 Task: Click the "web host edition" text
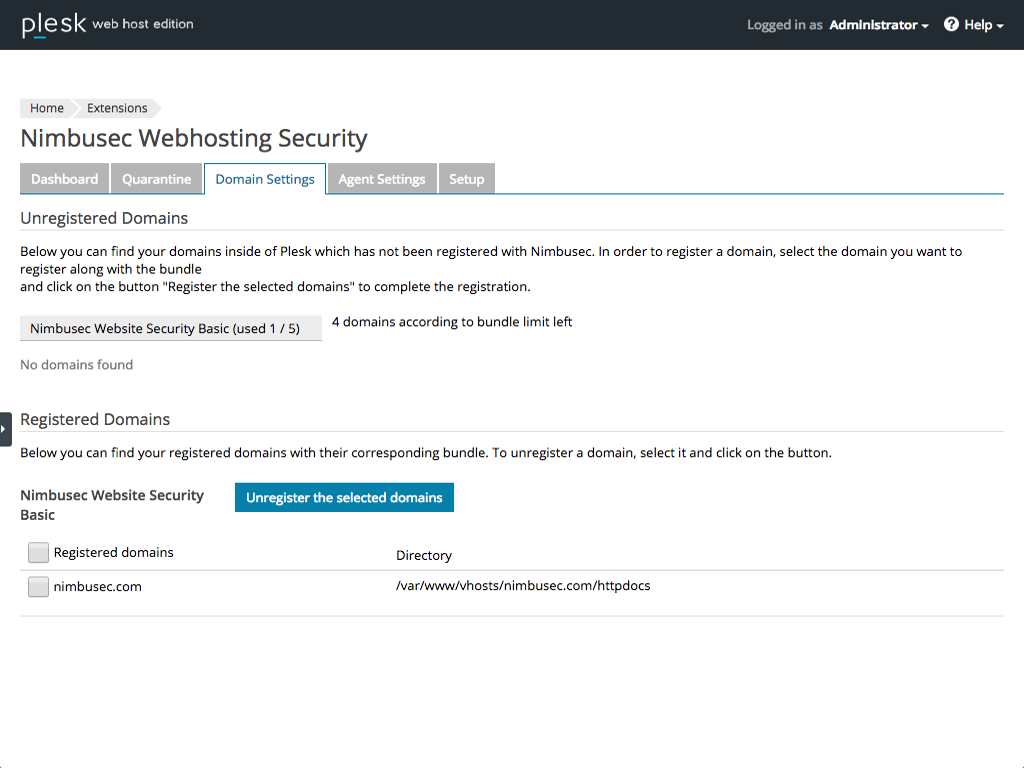click(143, 24)
